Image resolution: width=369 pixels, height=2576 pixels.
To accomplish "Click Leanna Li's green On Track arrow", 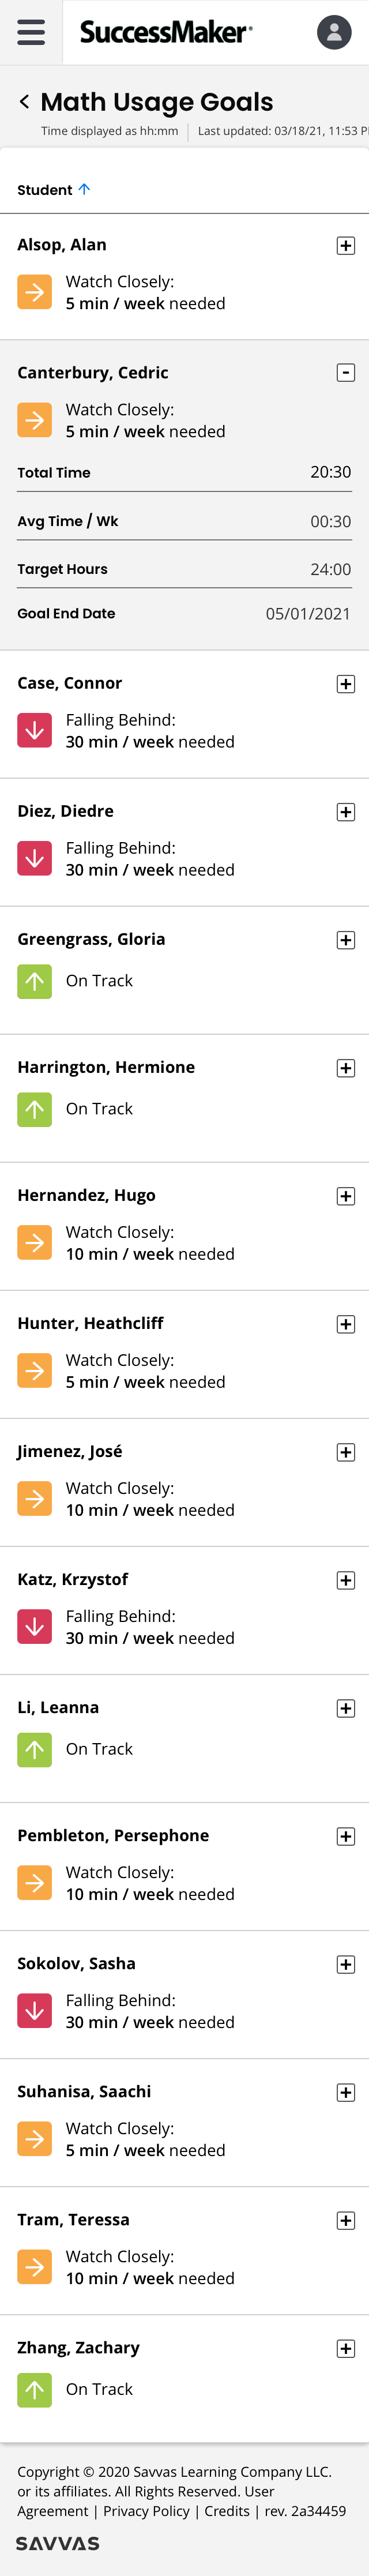I will (35, 1749).
